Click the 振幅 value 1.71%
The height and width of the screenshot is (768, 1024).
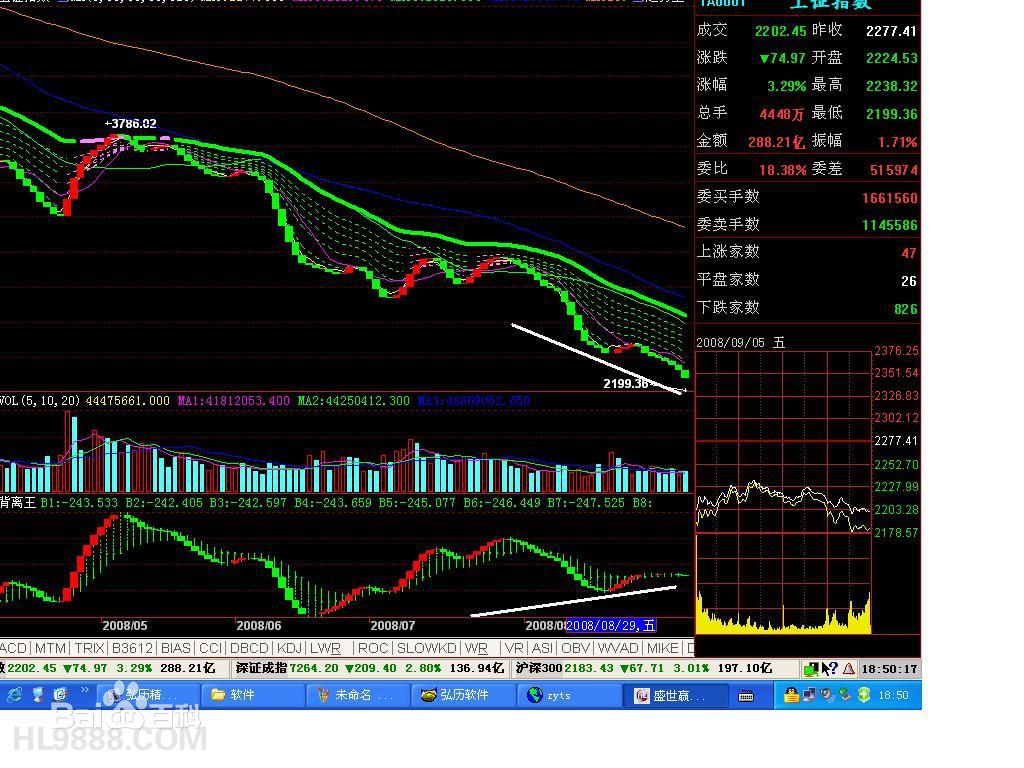point(897,142)
